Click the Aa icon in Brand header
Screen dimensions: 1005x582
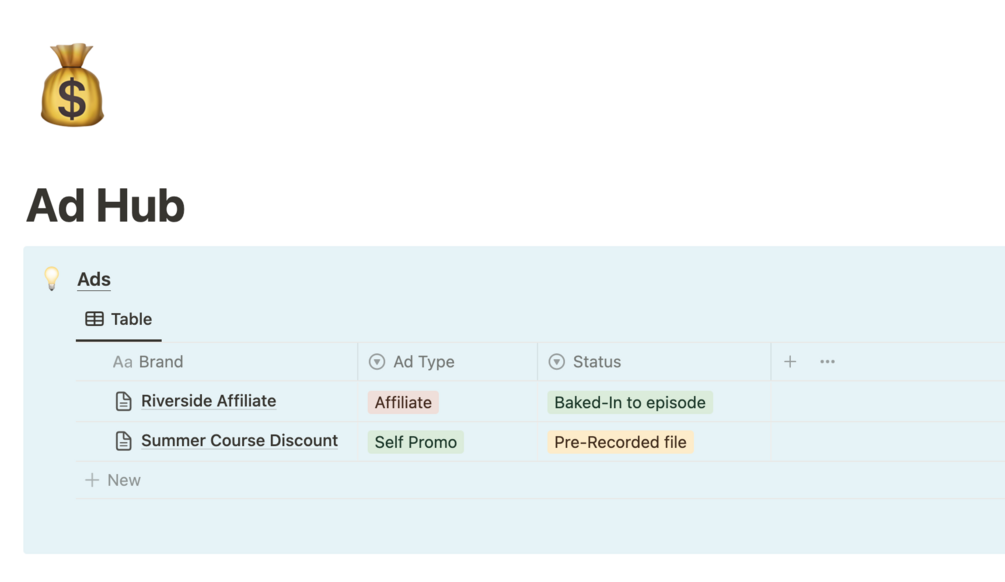click(122, 362)
